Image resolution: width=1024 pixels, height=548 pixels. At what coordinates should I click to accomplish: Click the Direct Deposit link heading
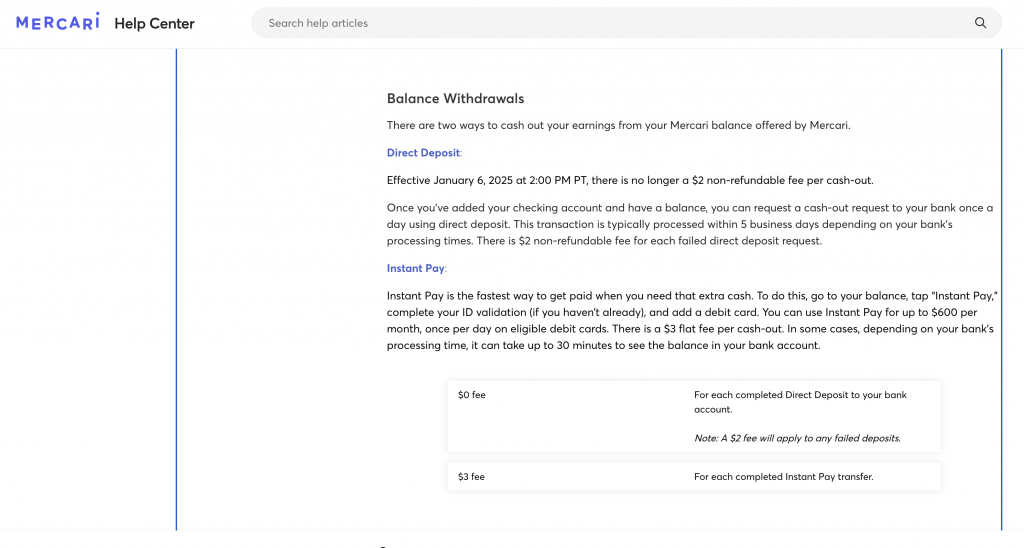point(423,153)
